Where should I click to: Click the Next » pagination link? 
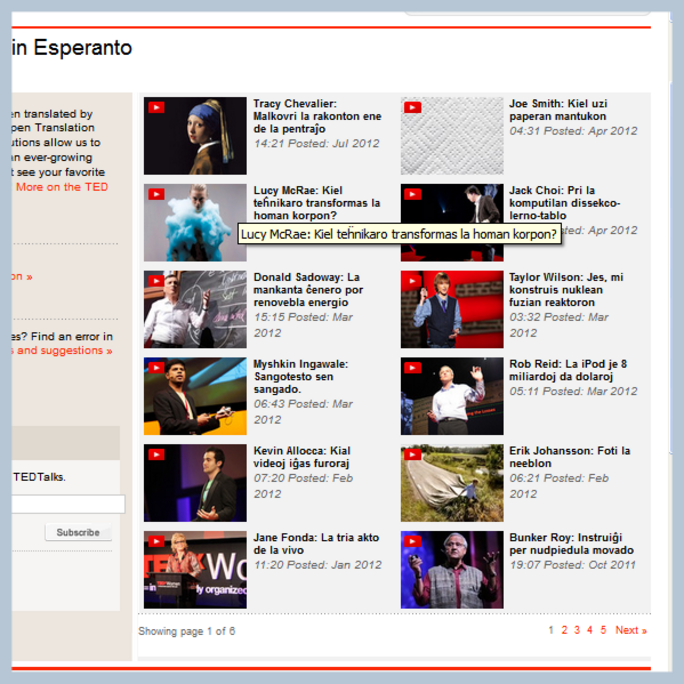tap(631, 630)
